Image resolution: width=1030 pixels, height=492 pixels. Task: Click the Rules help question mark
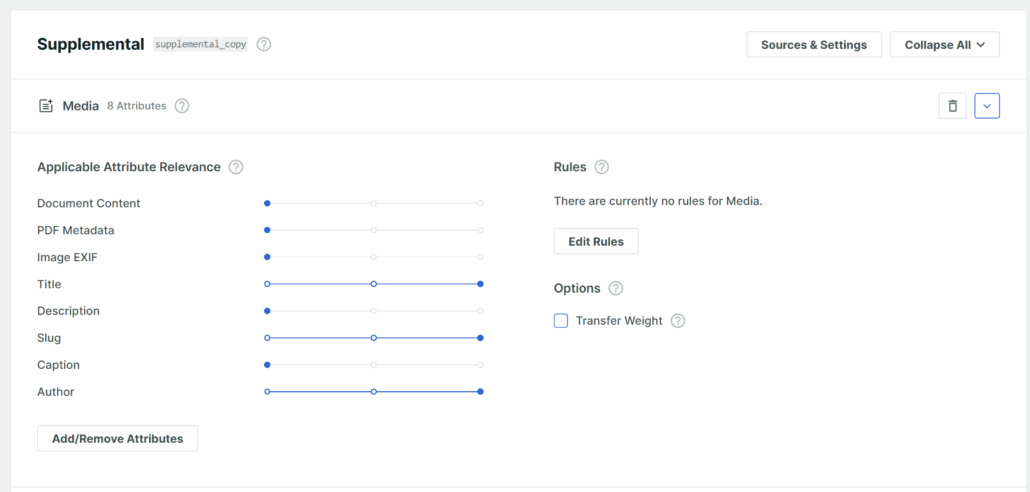click(x=602, y=167)
